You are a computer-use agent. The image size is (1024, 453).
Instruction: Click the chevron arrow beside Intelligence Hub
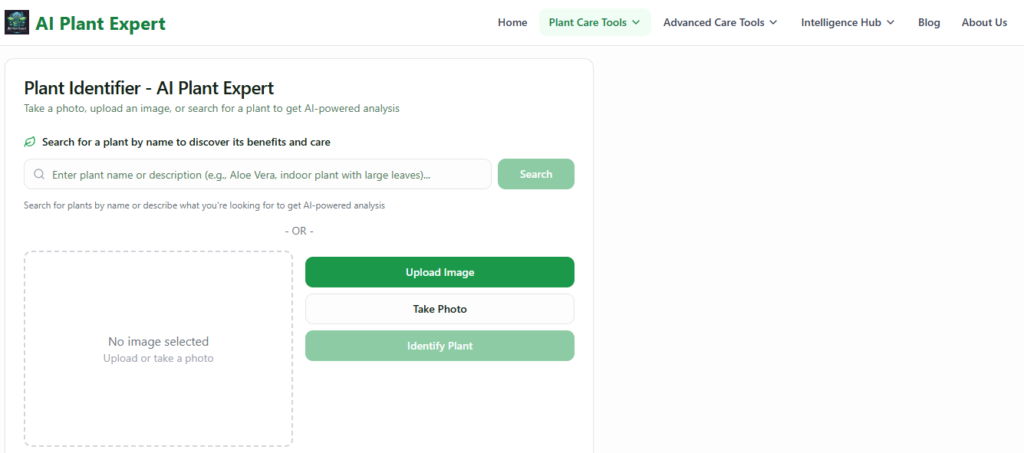click(x=890, y=23)
